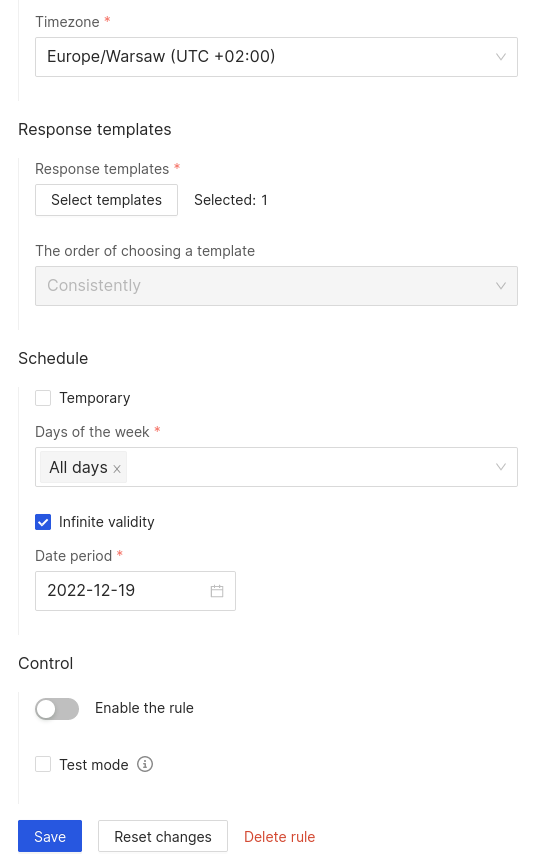Check the Test mode checkbox
549x868 pixels.
[43, 764]
